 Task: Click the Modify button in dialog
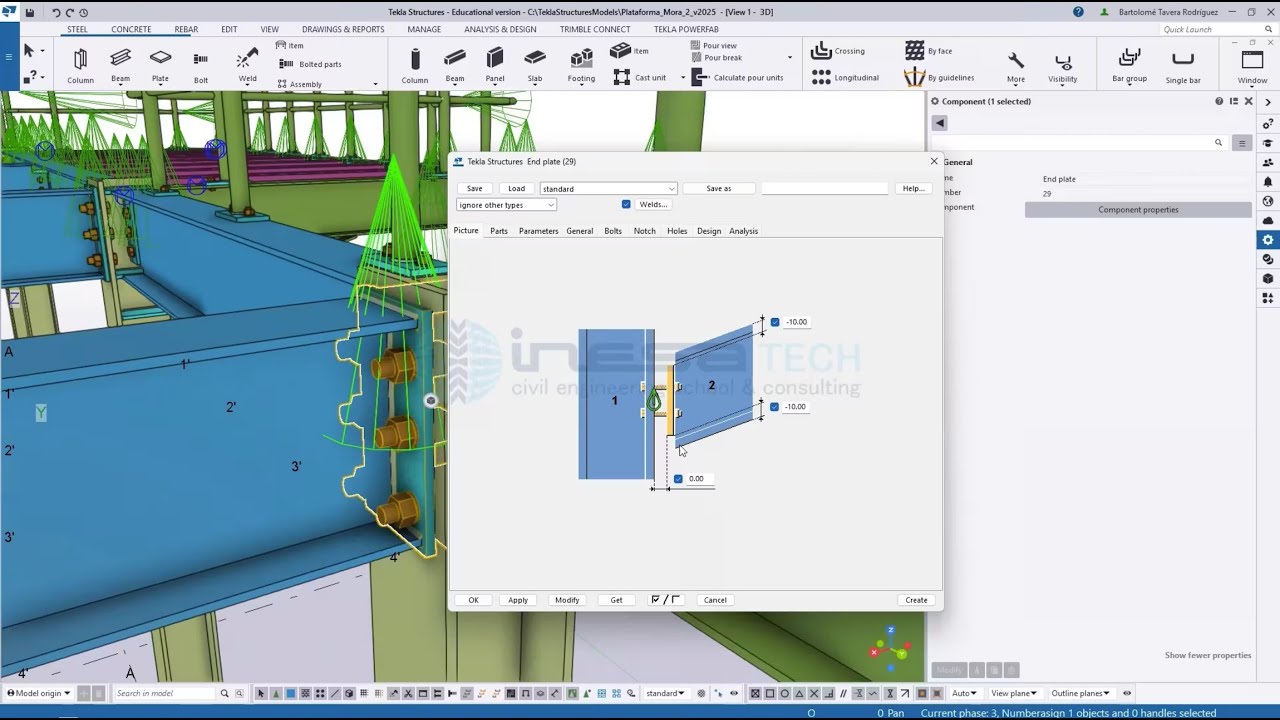(x=567, y=600)
